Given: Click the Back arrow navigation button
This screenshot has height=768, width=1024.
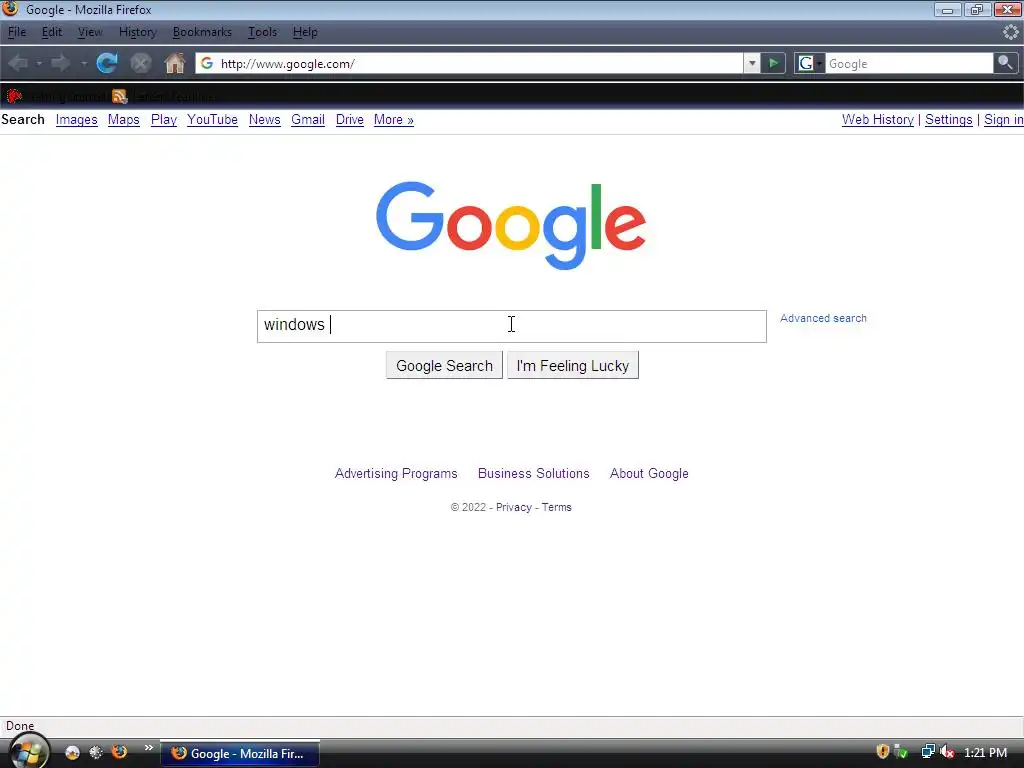Looking at the screenshot, I should click(18, 63).
